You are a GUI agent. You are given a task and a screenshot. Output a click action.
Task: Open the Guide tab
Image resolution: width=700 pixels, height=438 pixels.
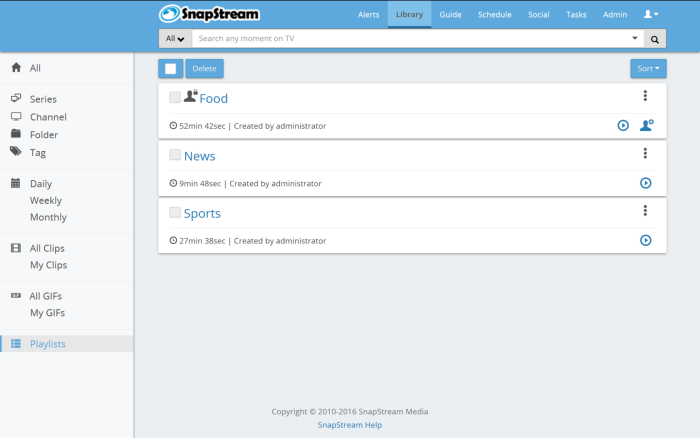(x=450, y=14)
